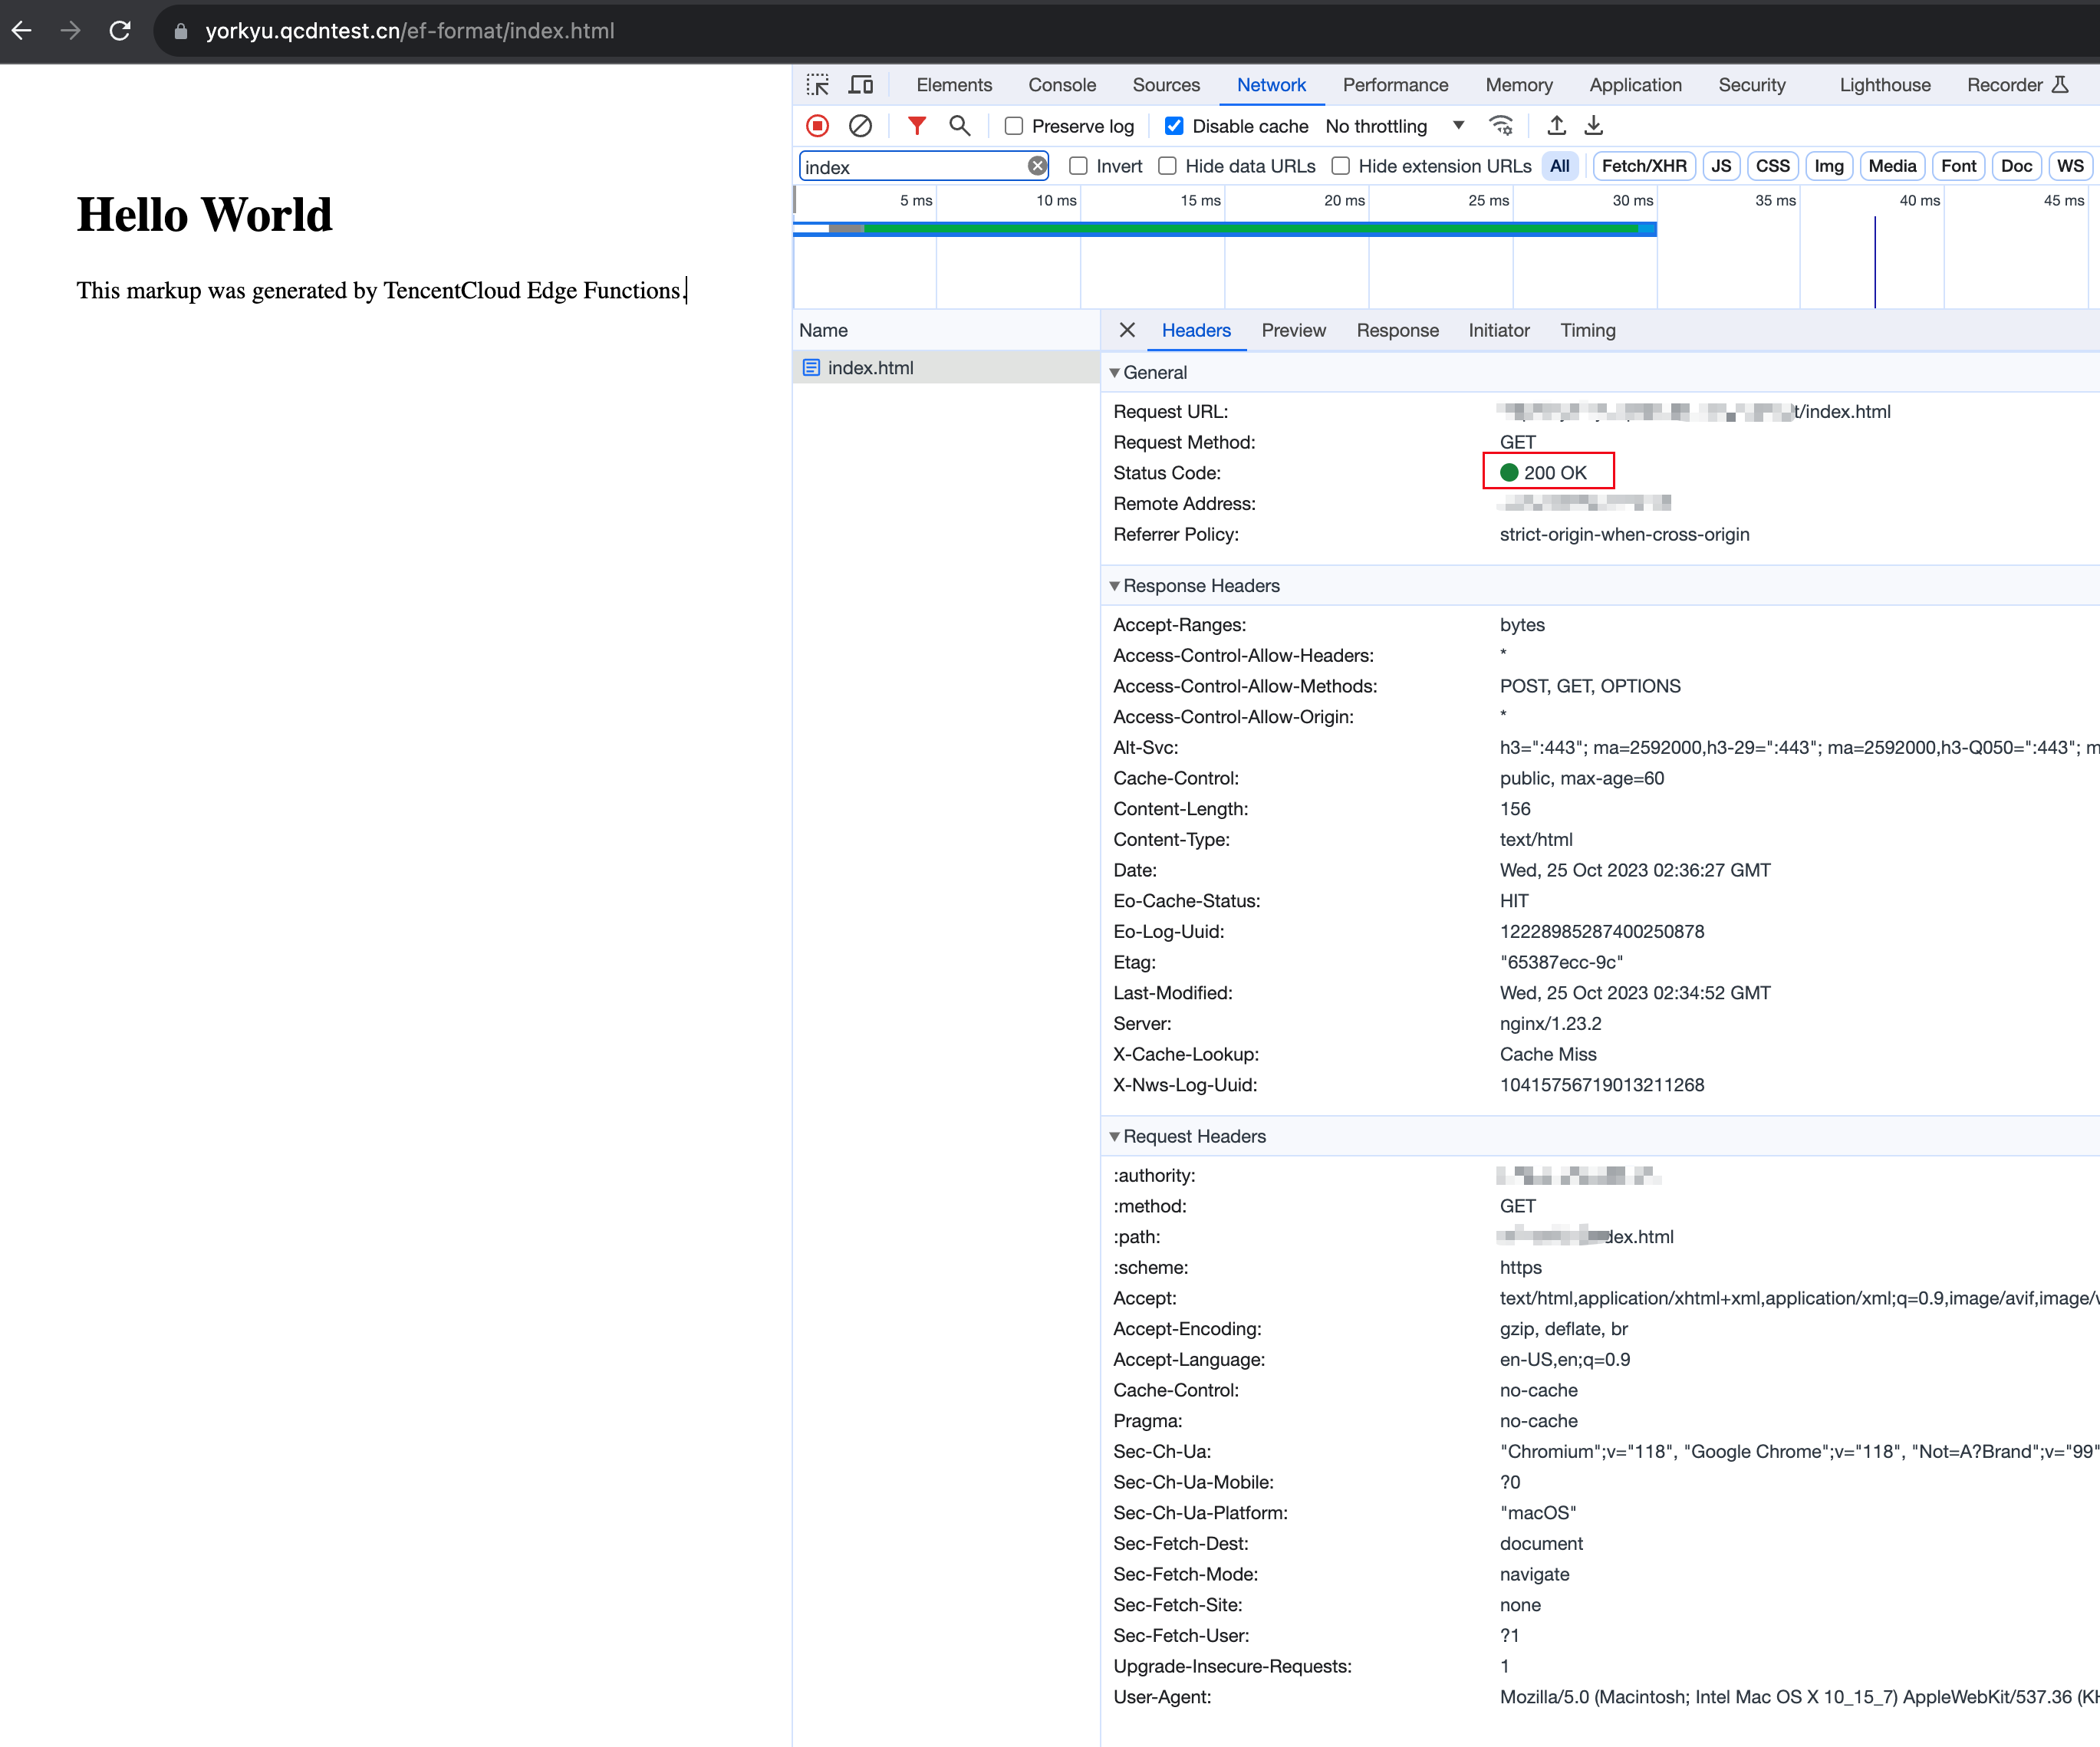Viewport: 2100px width, 1747px height.
Task: Enable the Preserve log checkbox
Action: click(x=1014, y=126)
